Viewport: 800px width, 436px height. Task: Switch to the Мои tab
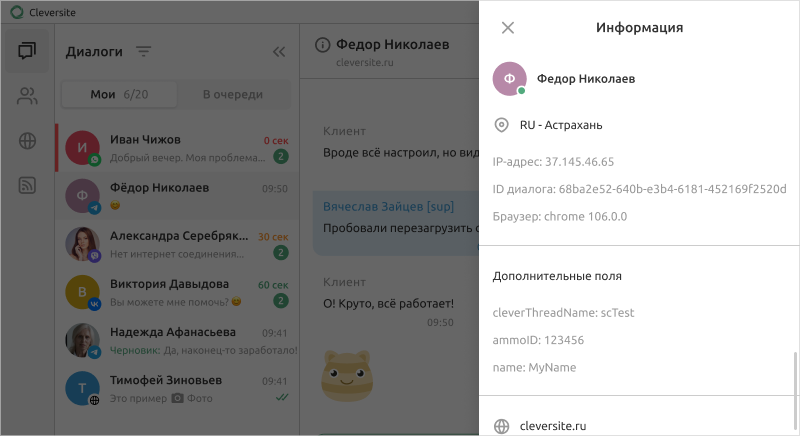point(119,95)
